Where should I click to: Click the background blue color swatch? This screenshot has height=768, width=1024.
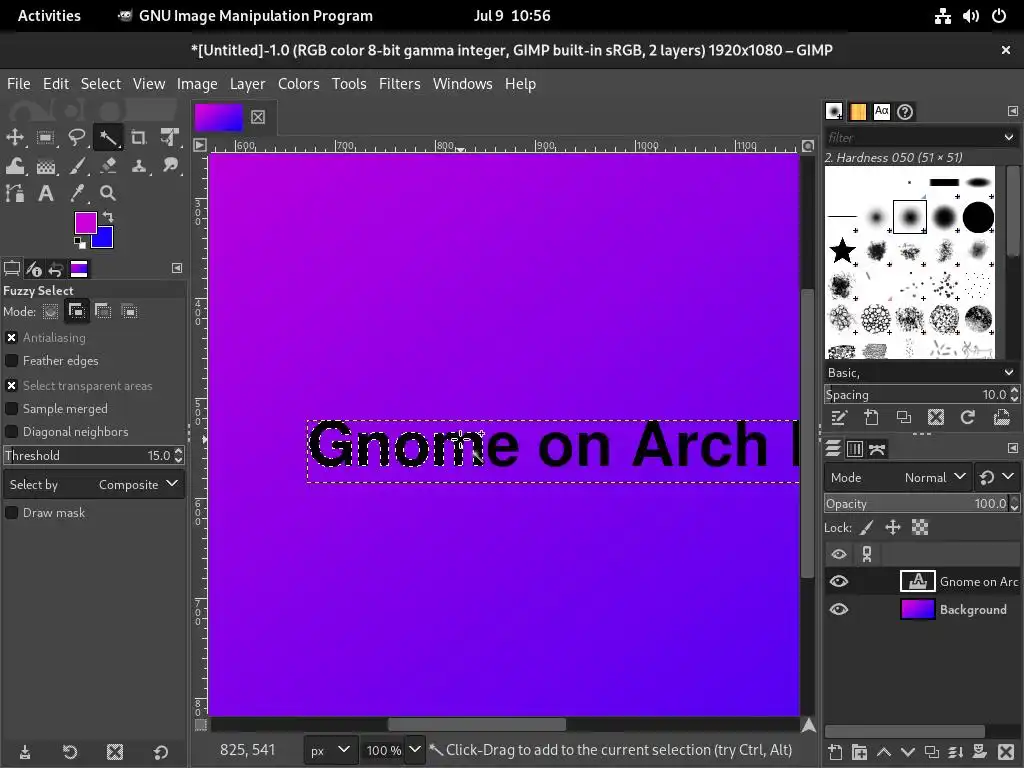point(104,239)
